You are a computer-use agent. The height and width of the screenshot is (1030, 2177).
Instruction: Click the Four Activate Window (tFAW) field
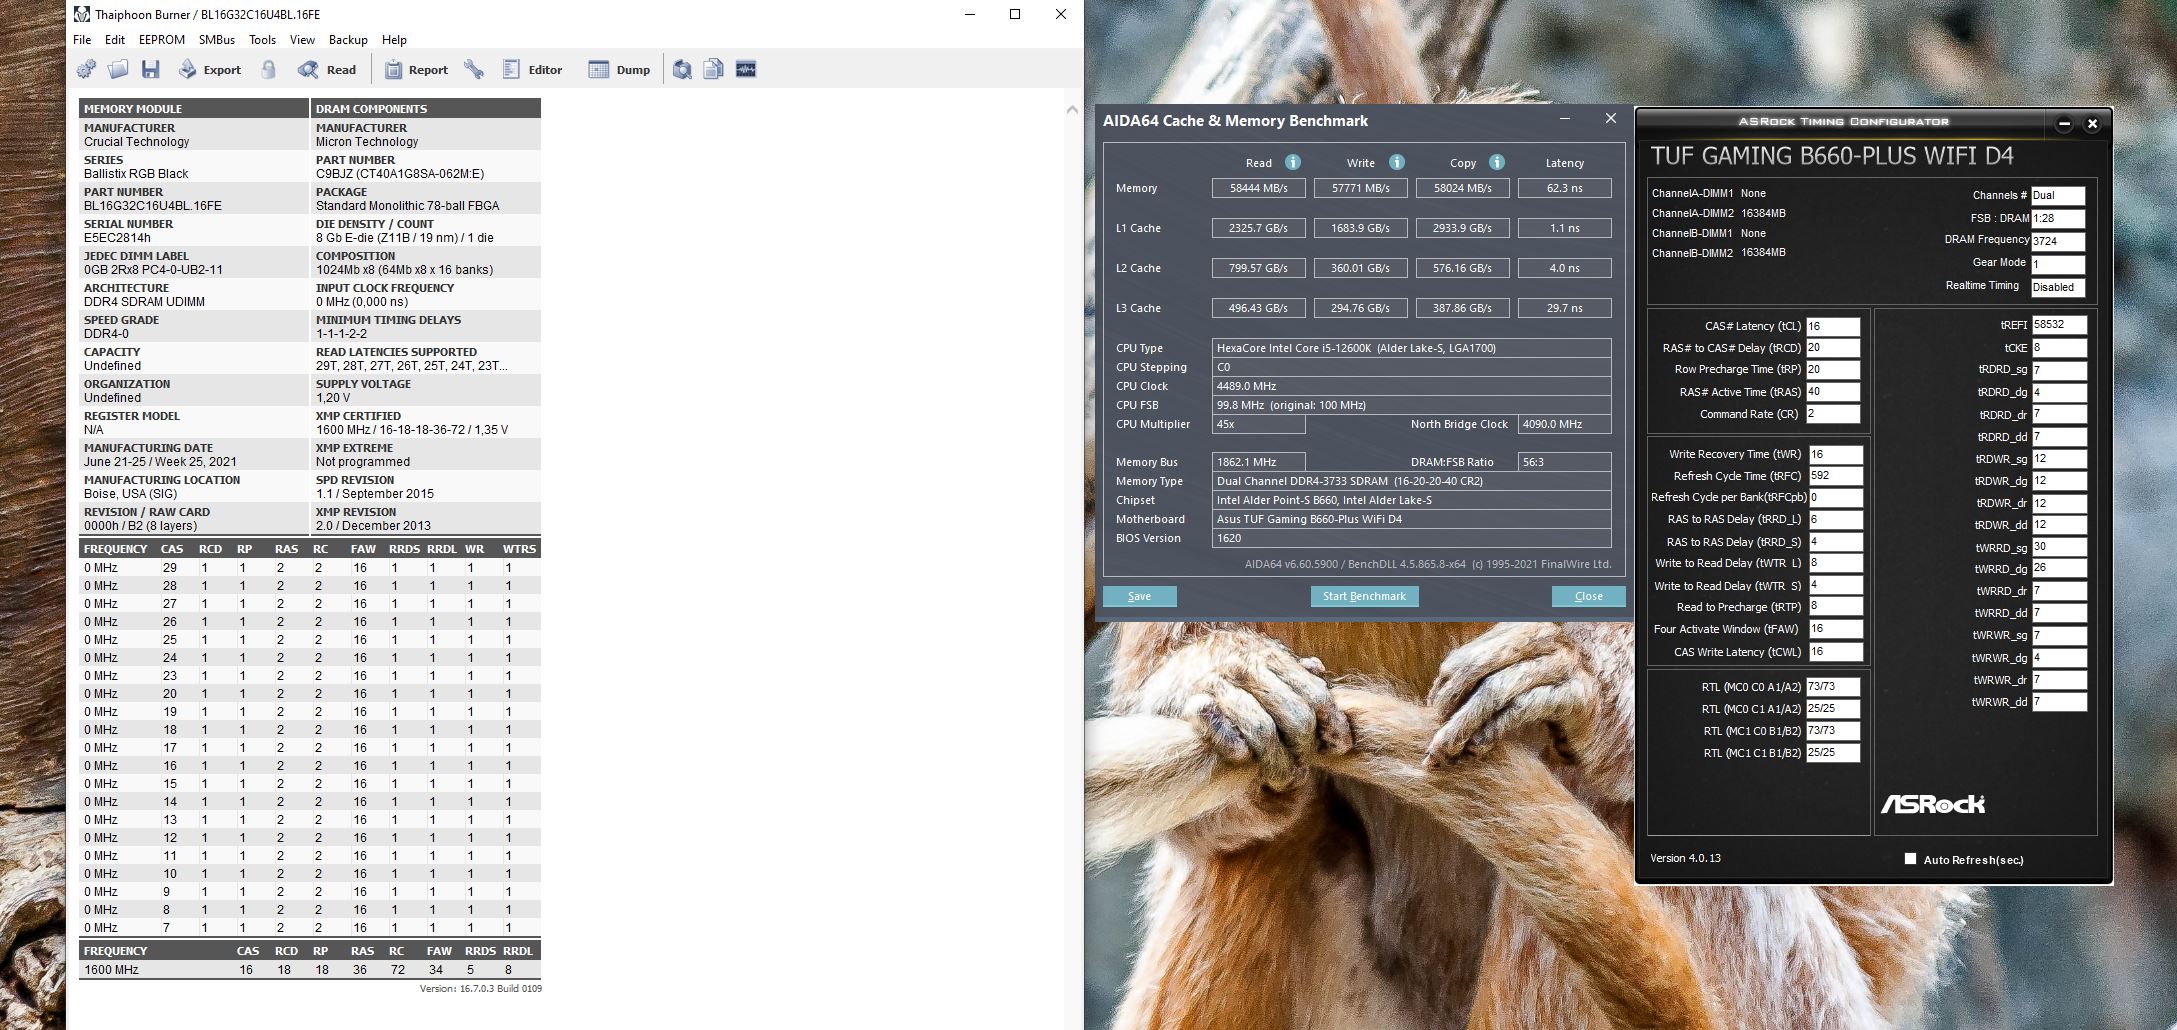pos(1836,629)
